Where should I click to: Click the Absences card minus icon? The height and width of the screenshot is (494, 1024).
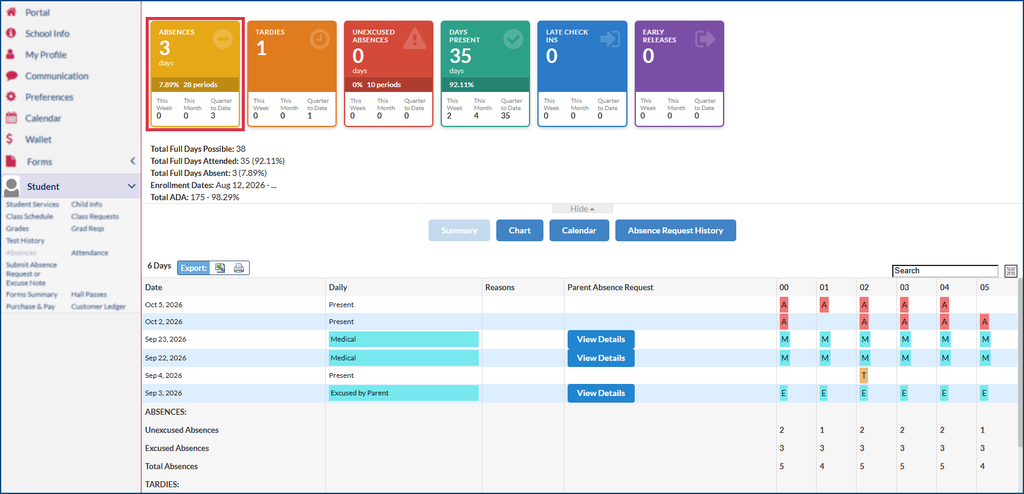(222, 40)
